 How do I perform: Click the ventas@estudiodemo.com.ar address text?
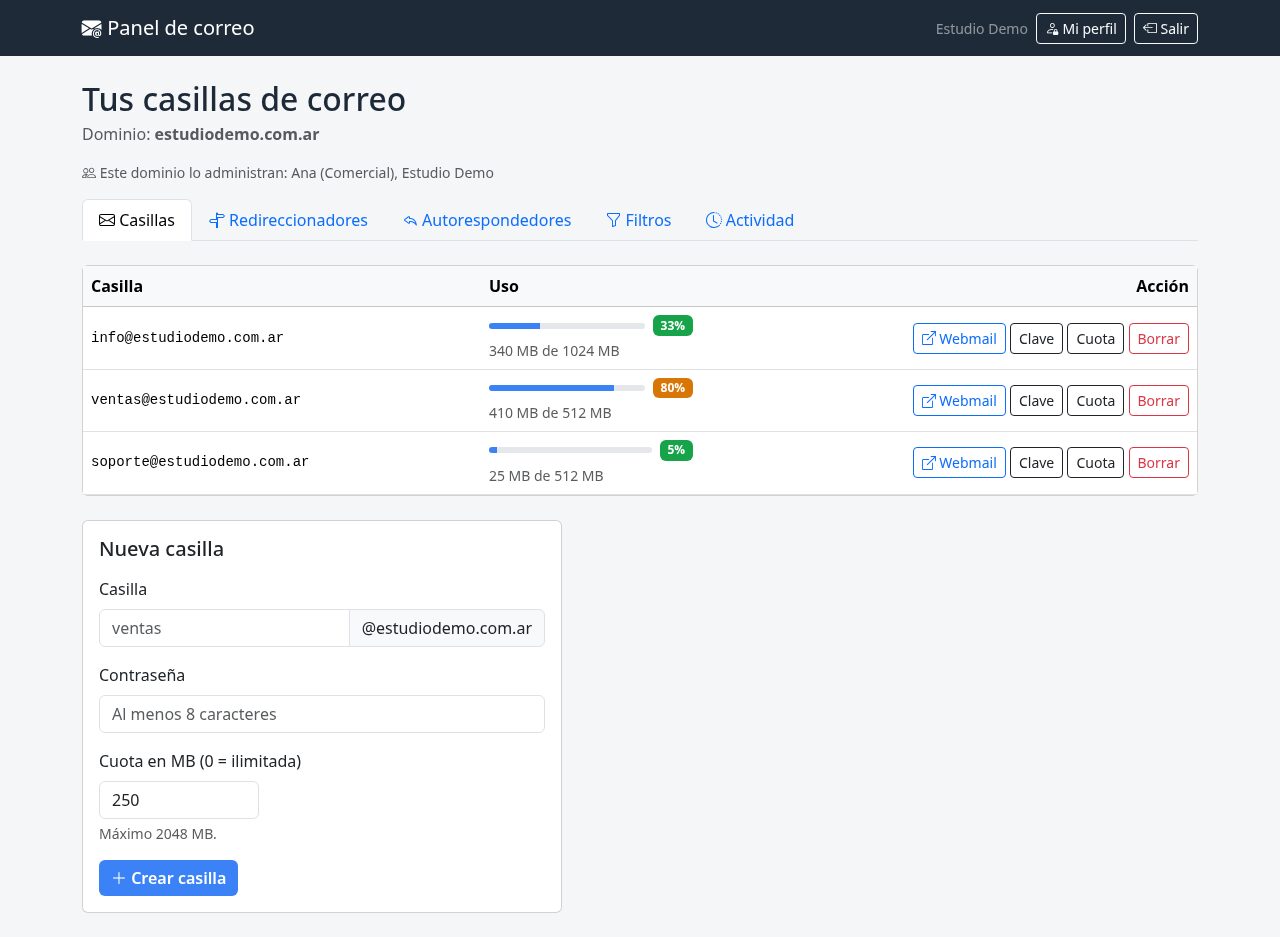[x=196, y=400]
